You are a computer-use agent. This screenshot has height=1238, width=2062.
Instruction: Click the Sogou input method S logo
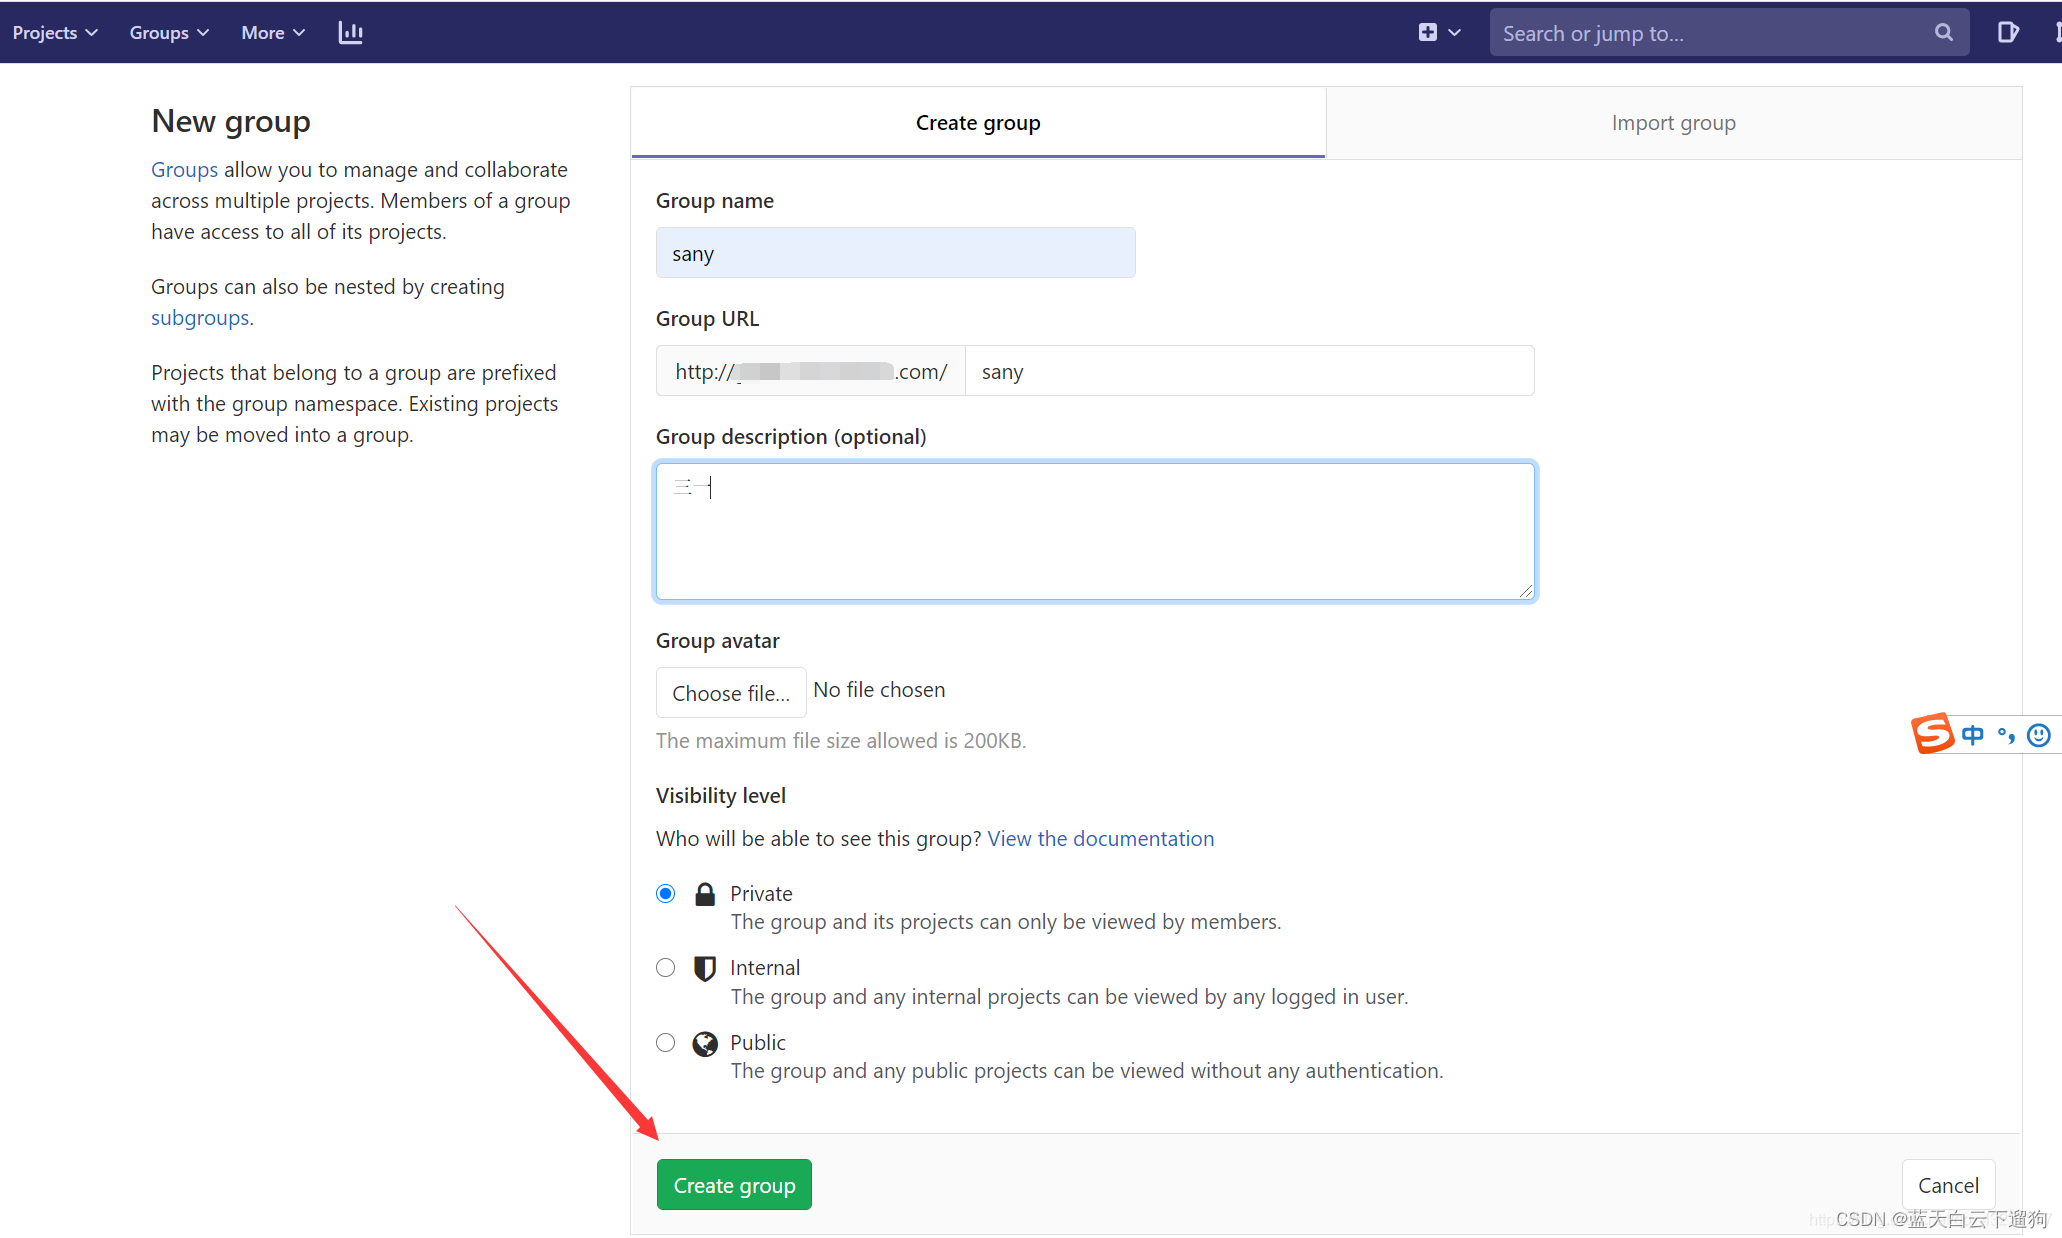[x=1932, y=734]
